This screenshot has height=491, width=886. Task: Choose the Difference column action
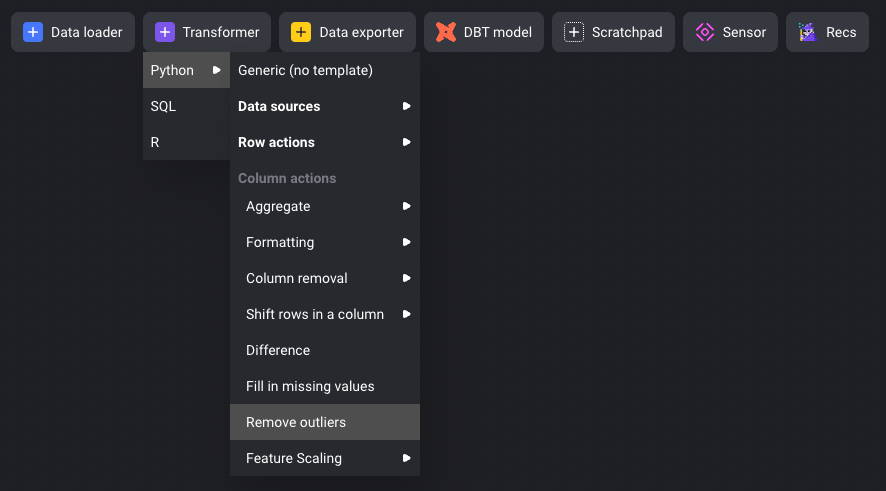[325, 350]
